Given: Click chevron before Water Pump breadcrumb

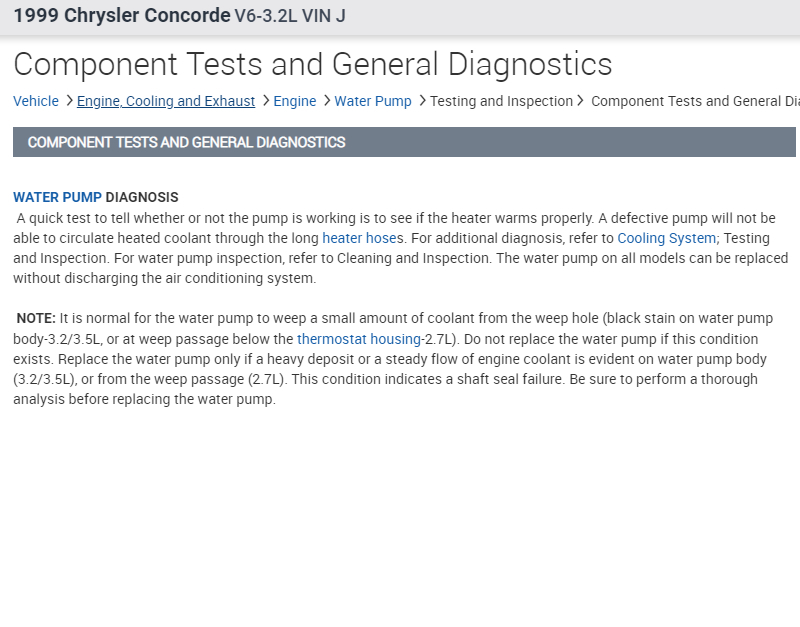Looking at the screenshot, I should [x=326, y=101].
